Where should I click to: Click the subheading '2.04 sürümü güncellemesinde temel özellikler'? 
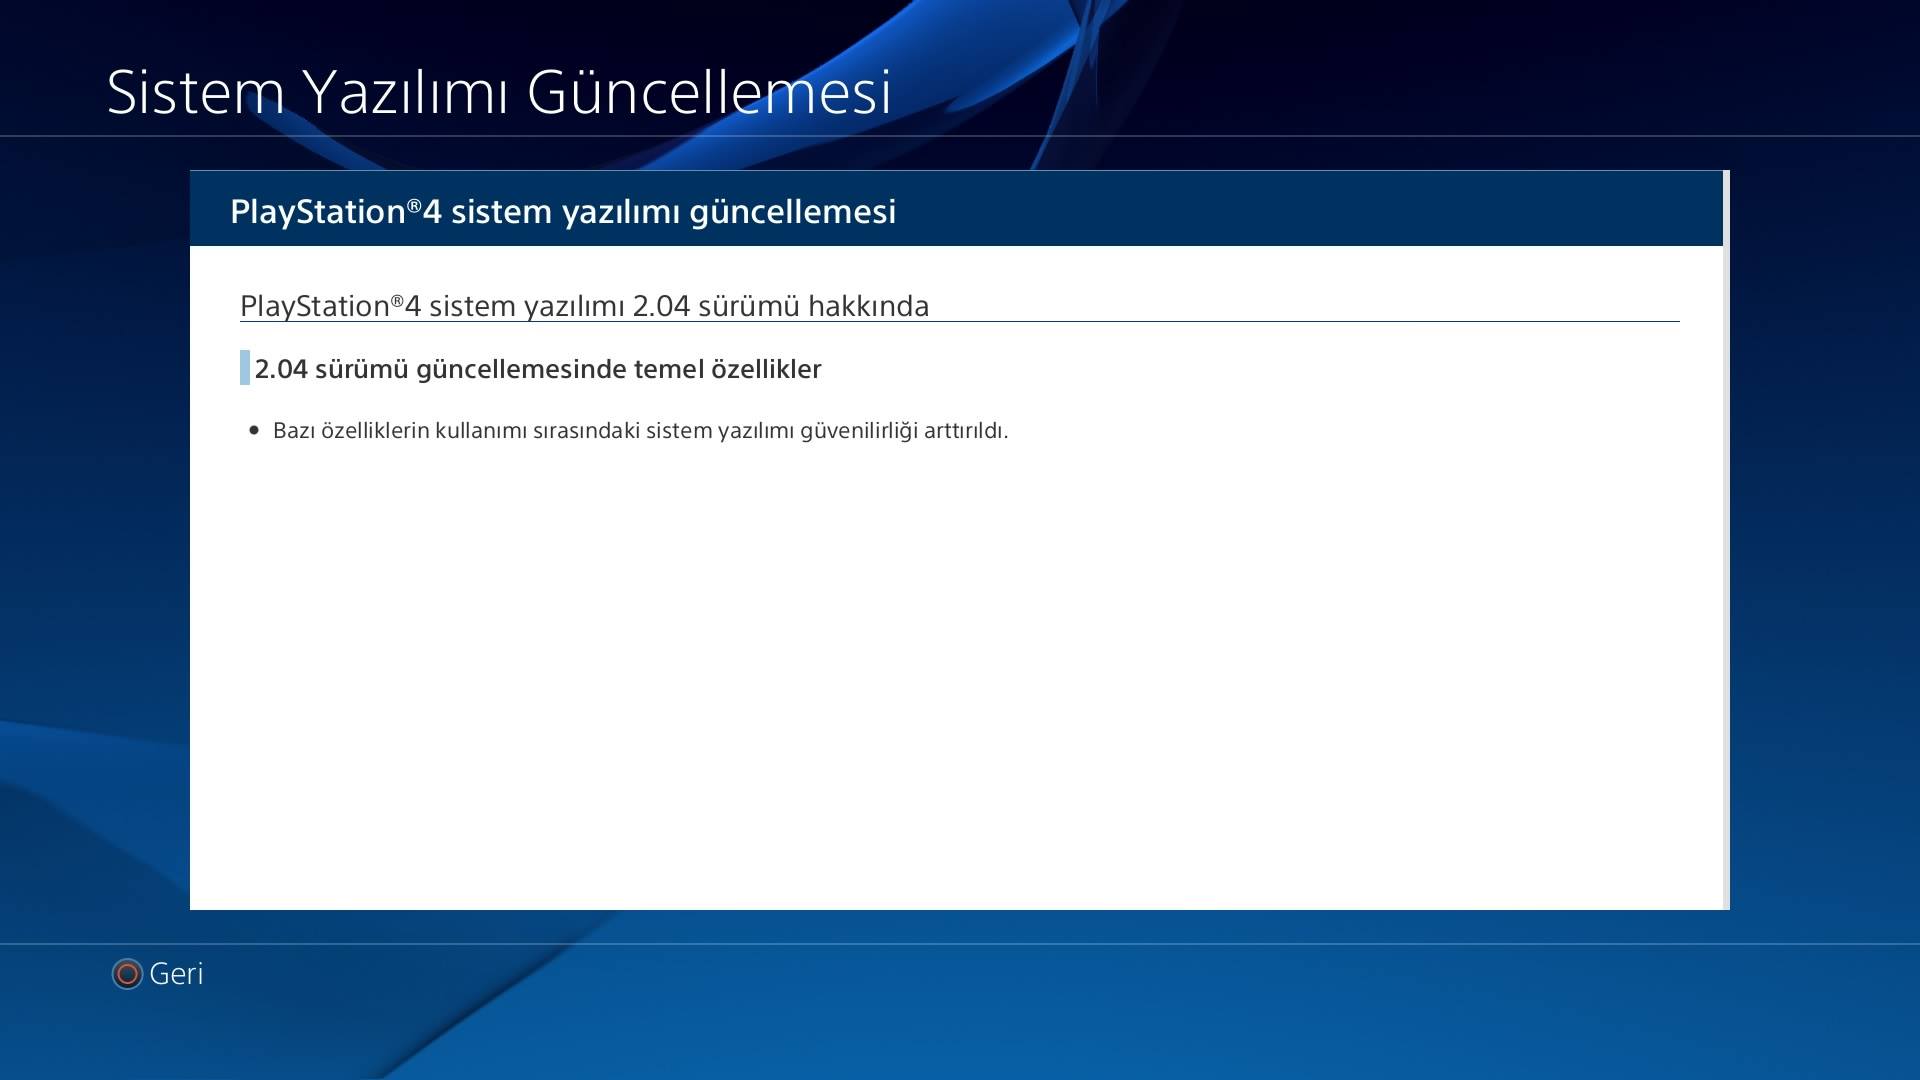tap(538, 369)
